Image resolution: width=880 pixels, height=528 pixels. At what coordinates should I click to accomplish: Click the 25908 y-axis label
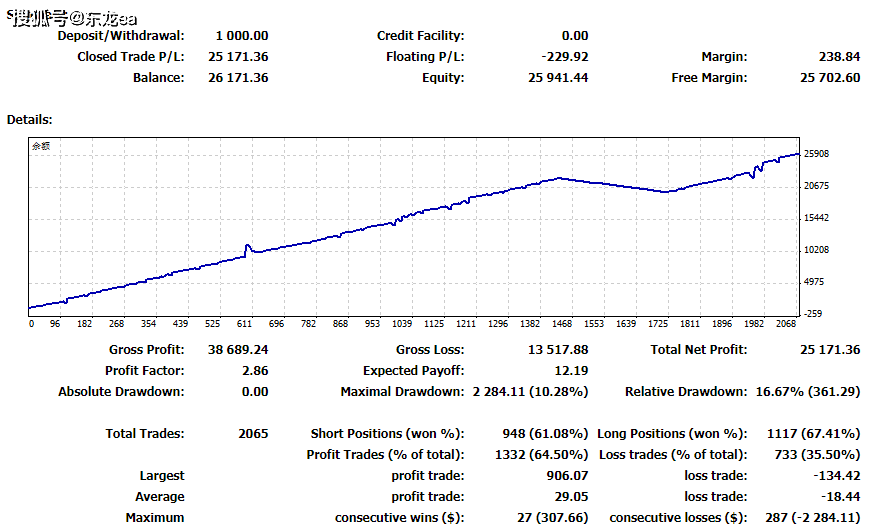pyautogui.click(x=817, y=154)
